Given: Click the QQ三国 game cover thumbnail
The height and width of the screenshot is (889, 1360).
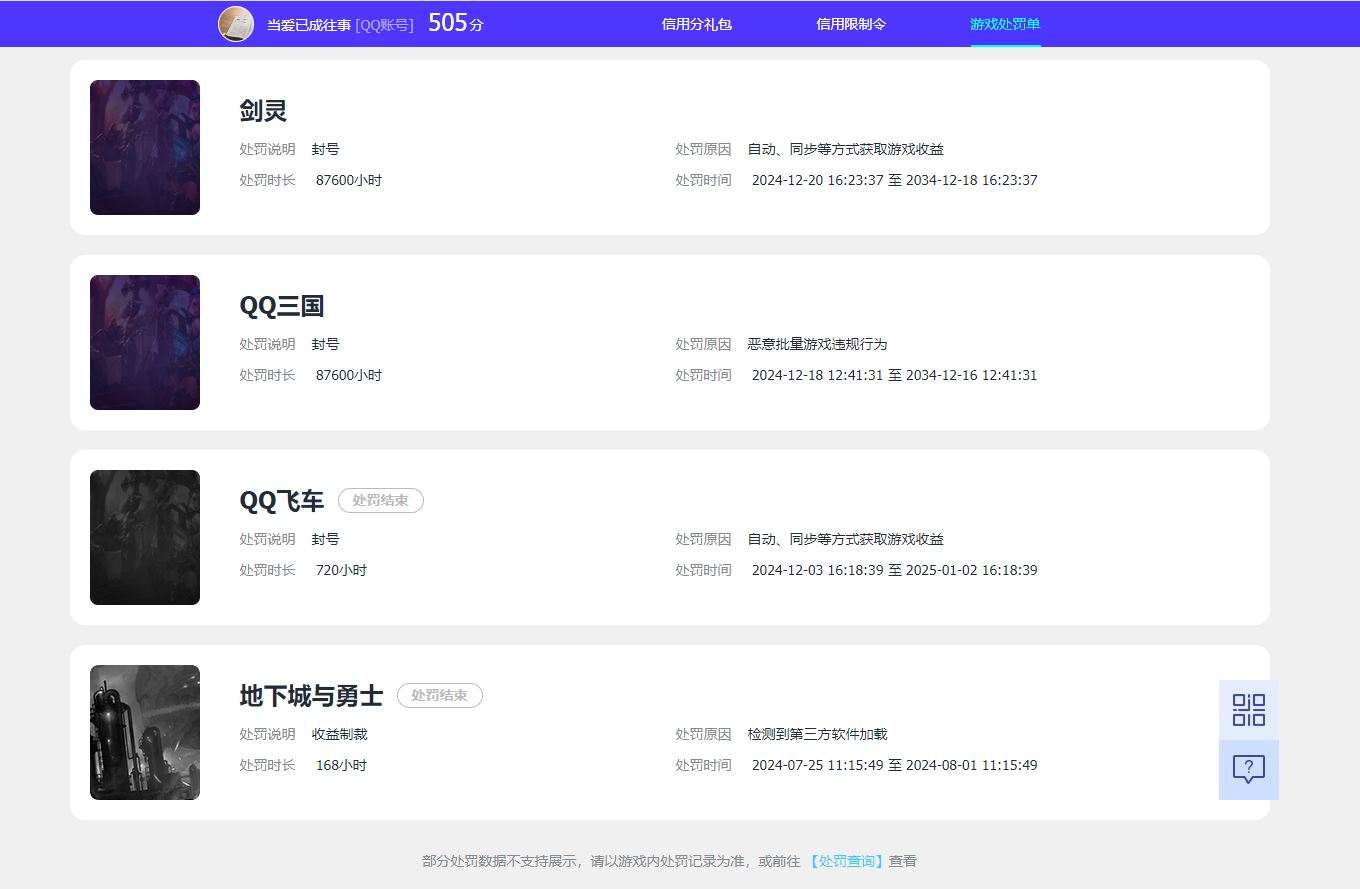Looking at the screenshot, I should coord(145,343).
